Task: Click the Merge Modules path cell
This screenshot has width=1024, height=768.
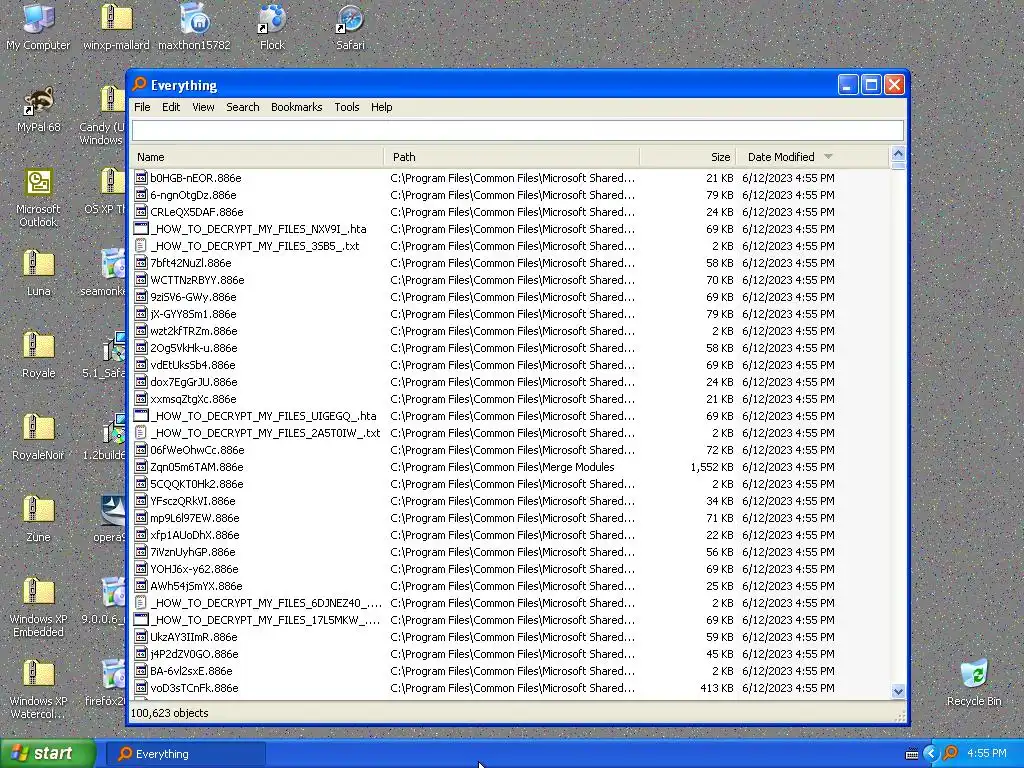Action: click(502, 467)
